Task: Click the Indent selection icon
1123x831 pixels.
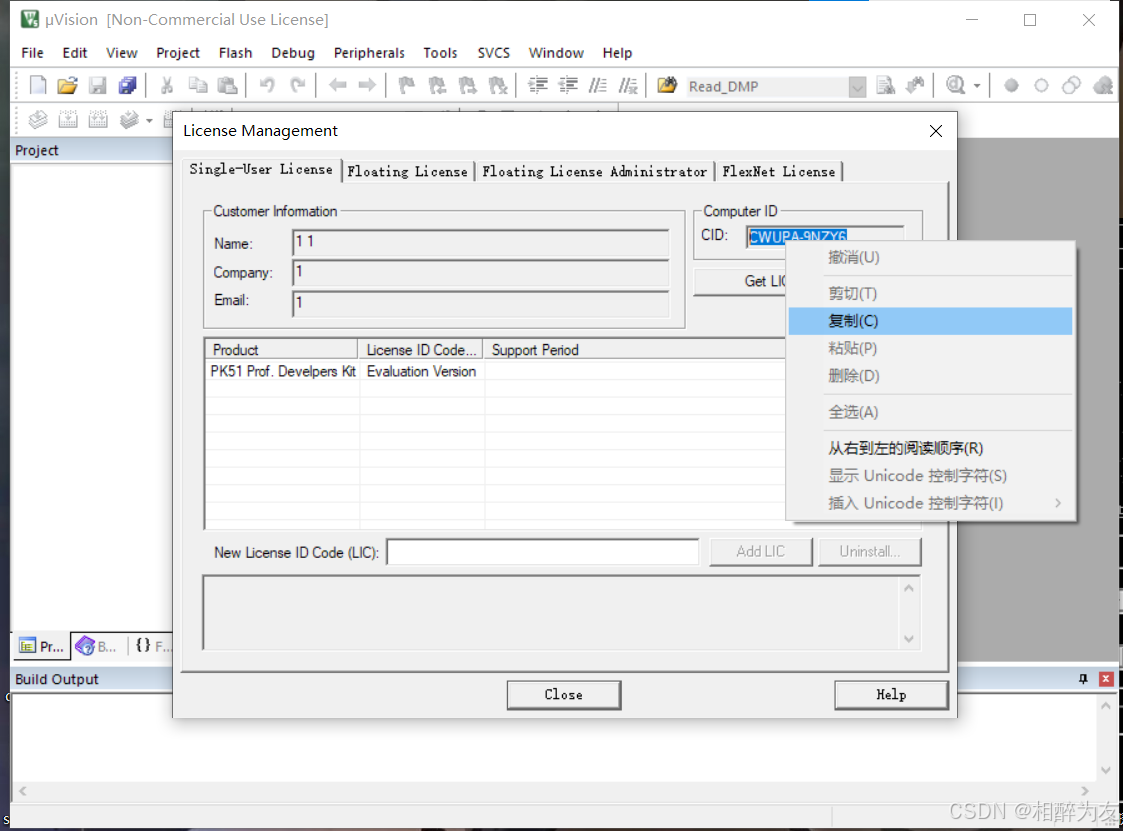Action: [x=538, y=86]
